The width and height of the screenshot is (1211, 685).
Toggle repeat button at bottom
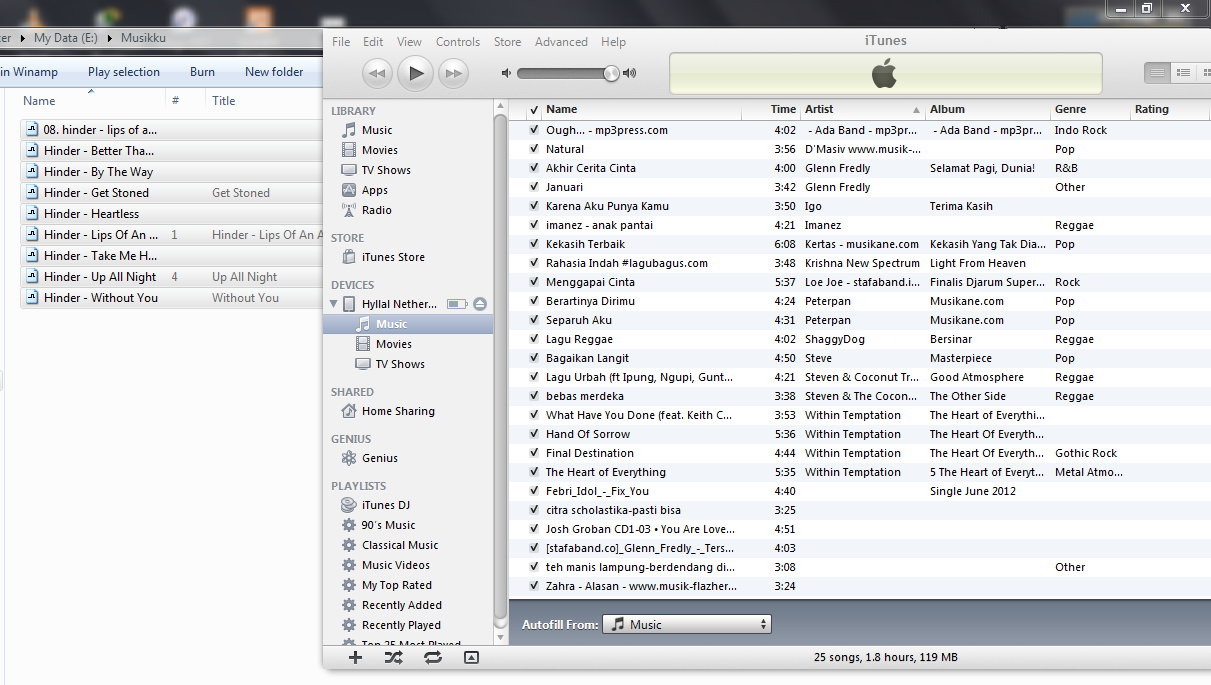[432, 657]
